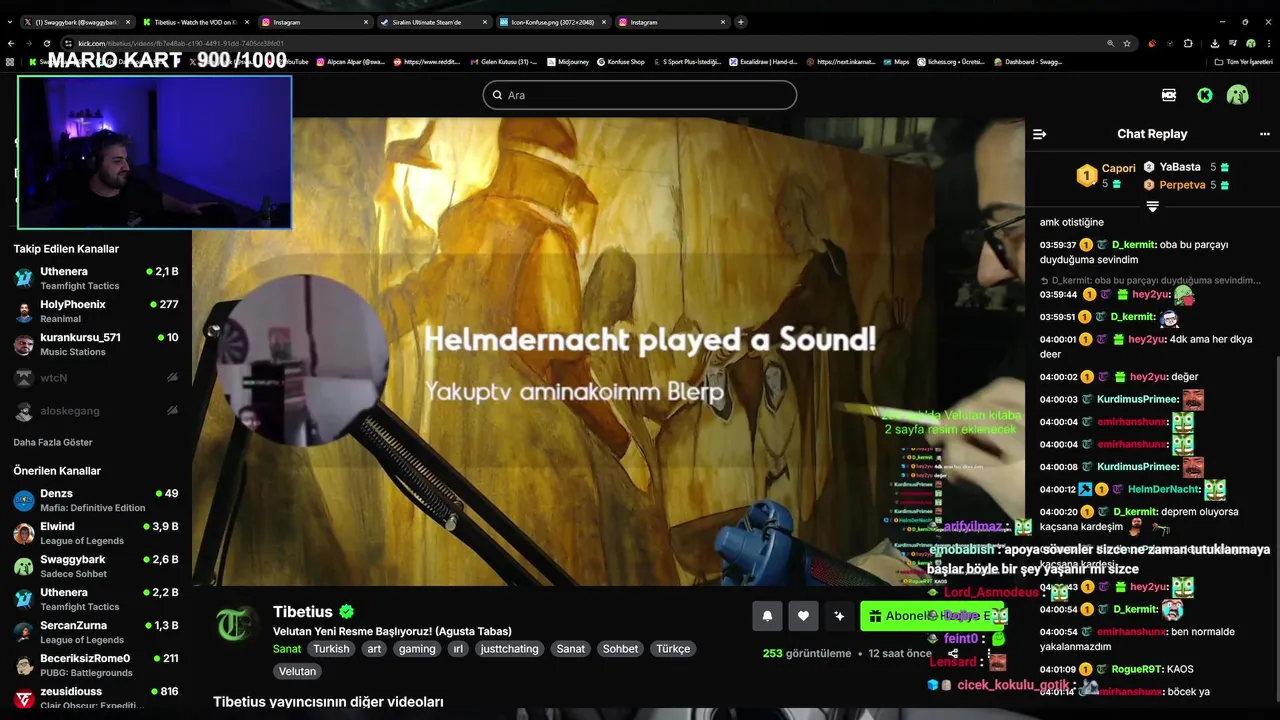Select the Sohbet tag
The width and height of the screenshot is (1280, 720).
(x=620, y=649)
